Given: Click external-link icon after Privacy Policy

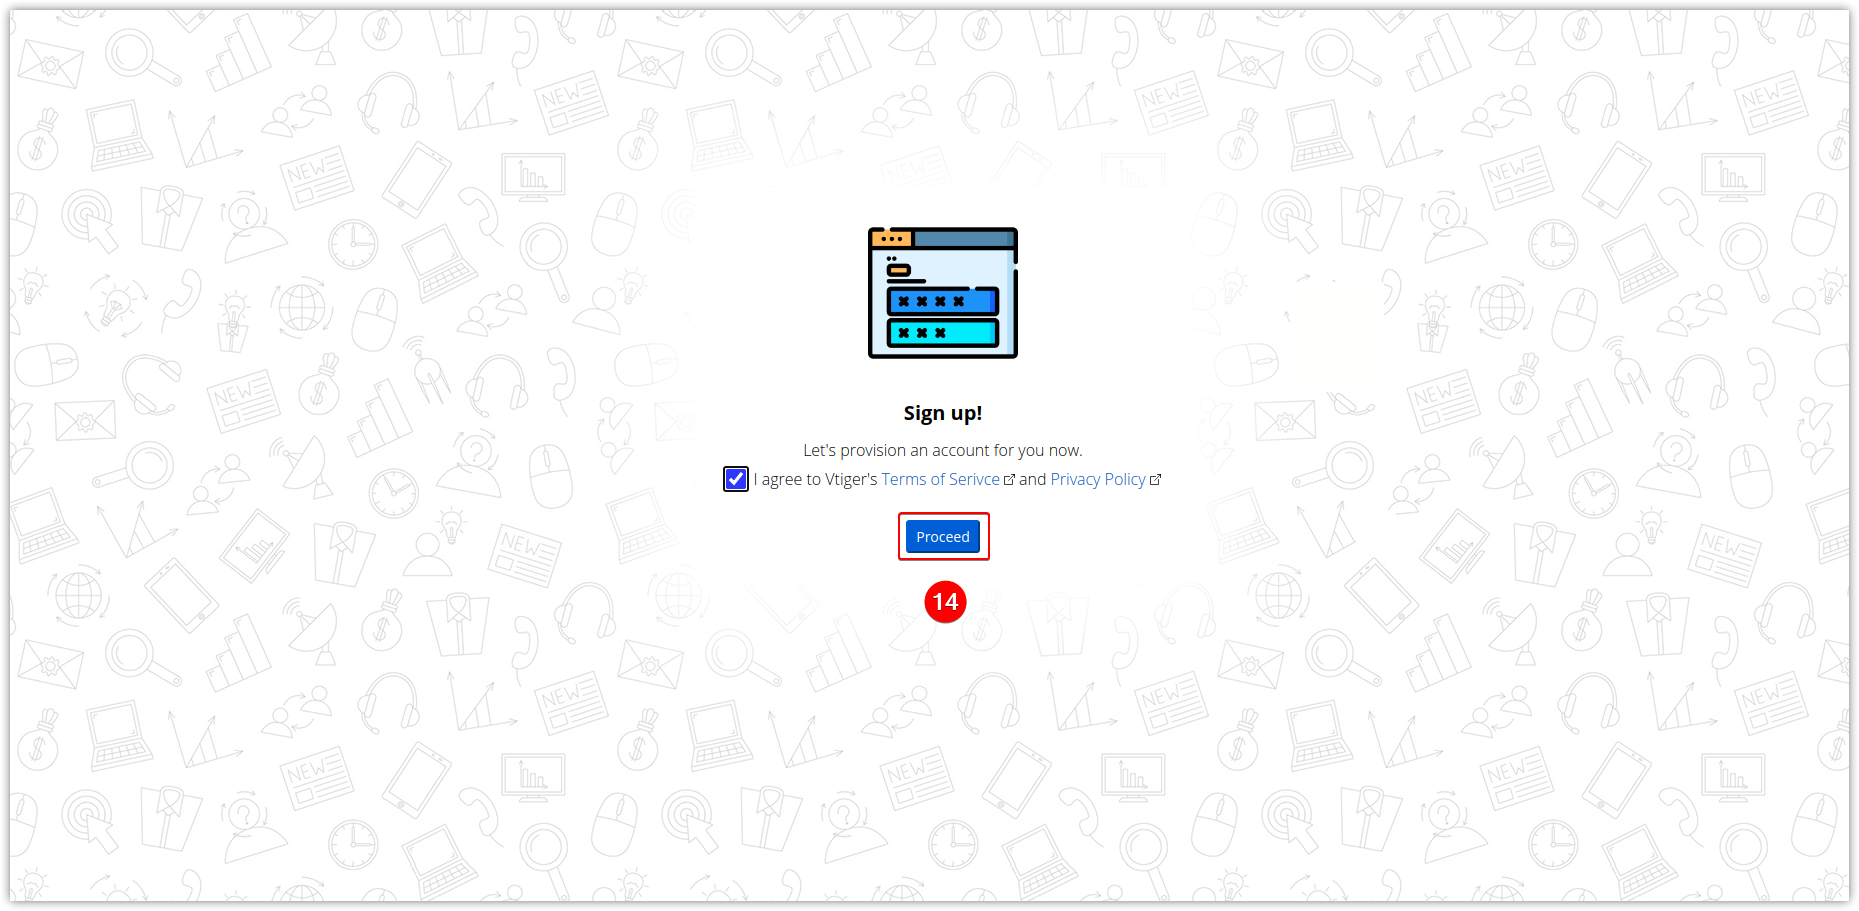Looking at the screenshot, I should coord(1155,480).
